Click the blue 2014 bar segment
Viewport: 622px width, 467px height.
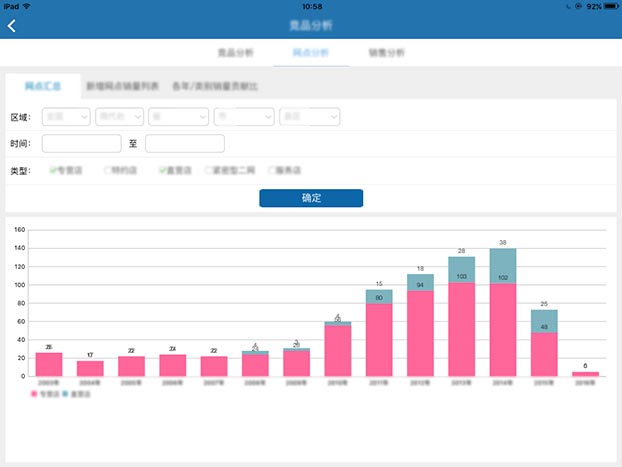(503, 265)
